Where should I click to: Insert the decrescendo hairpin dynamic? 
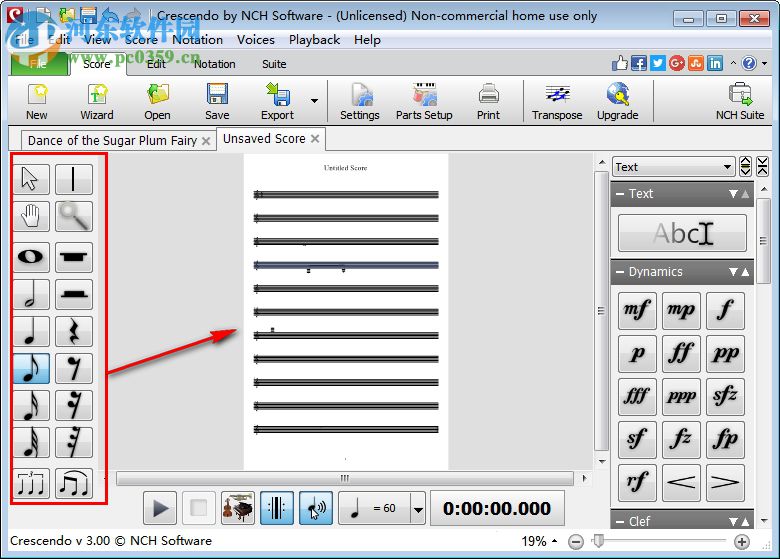[725, 482]
